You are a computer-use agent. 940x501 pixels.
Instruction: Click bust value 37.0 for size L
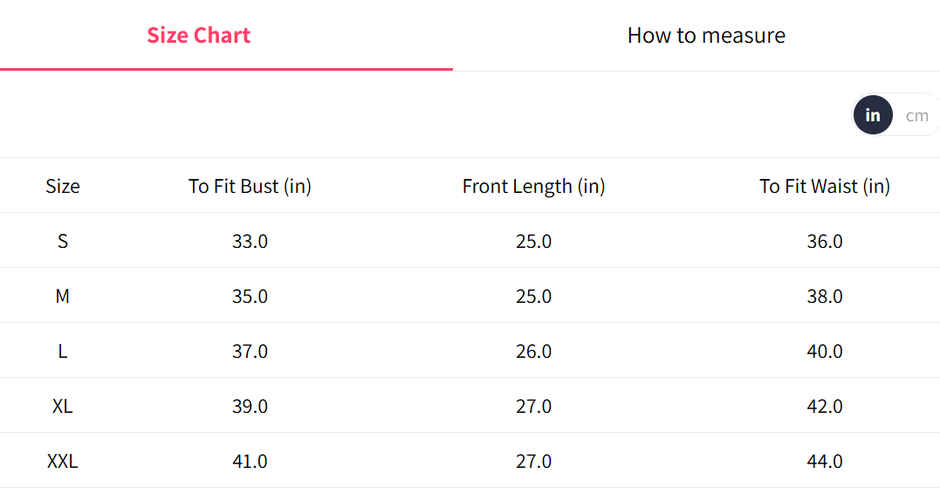pos(250,351)
